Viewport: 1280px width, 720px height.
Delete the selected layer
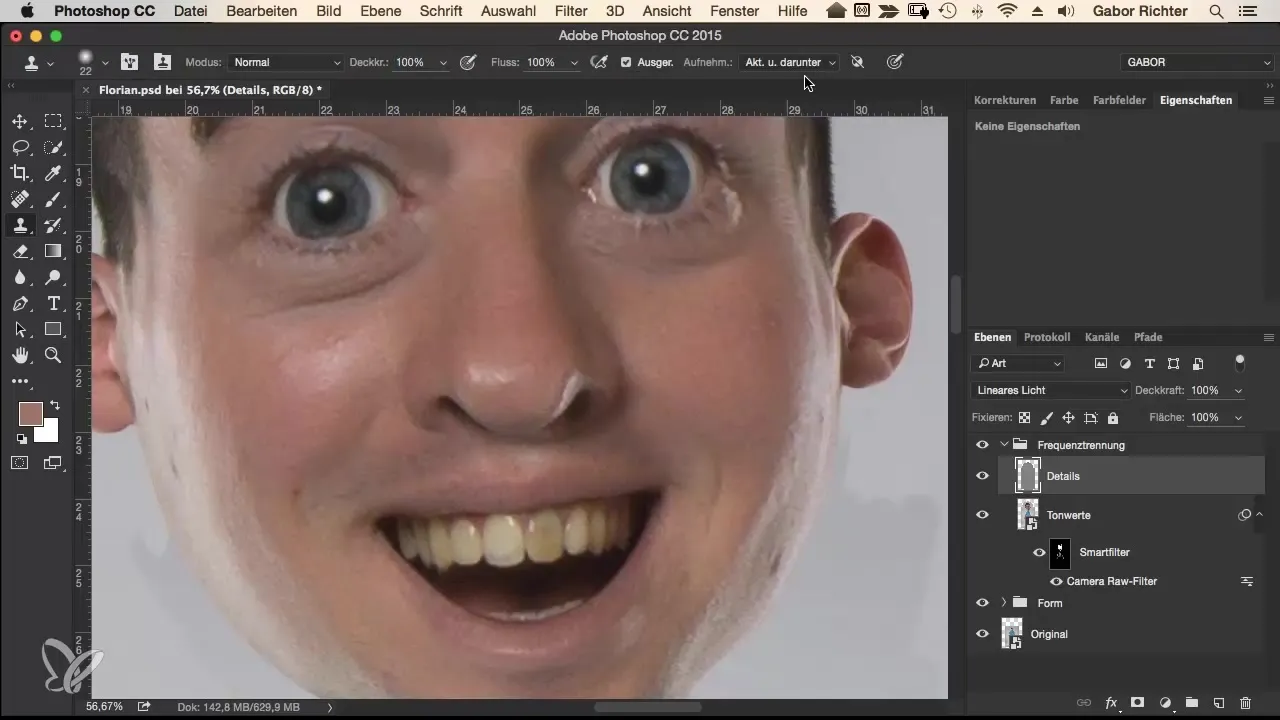(x=1245, y=703)
